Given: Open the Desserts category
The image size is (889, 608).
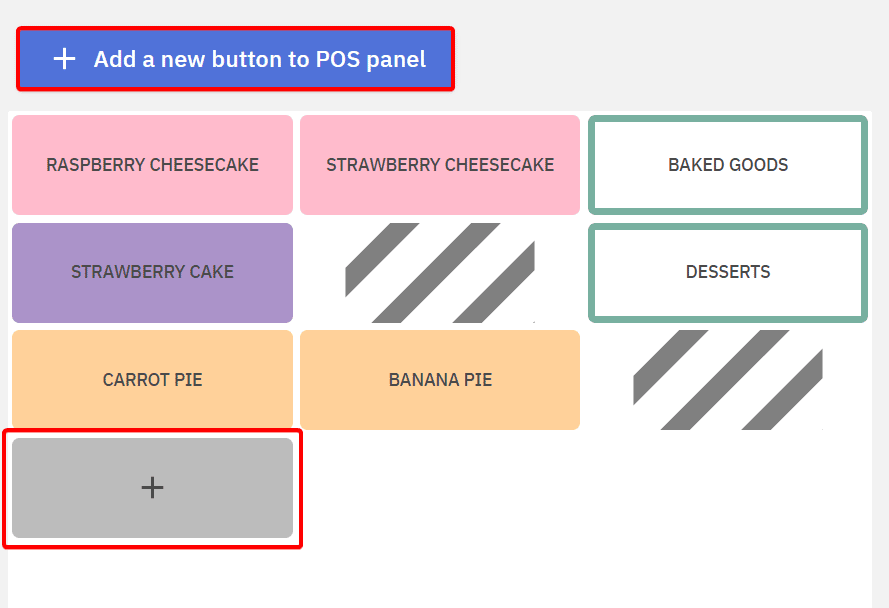Looking at the screenshot, I should coord(727,272).
